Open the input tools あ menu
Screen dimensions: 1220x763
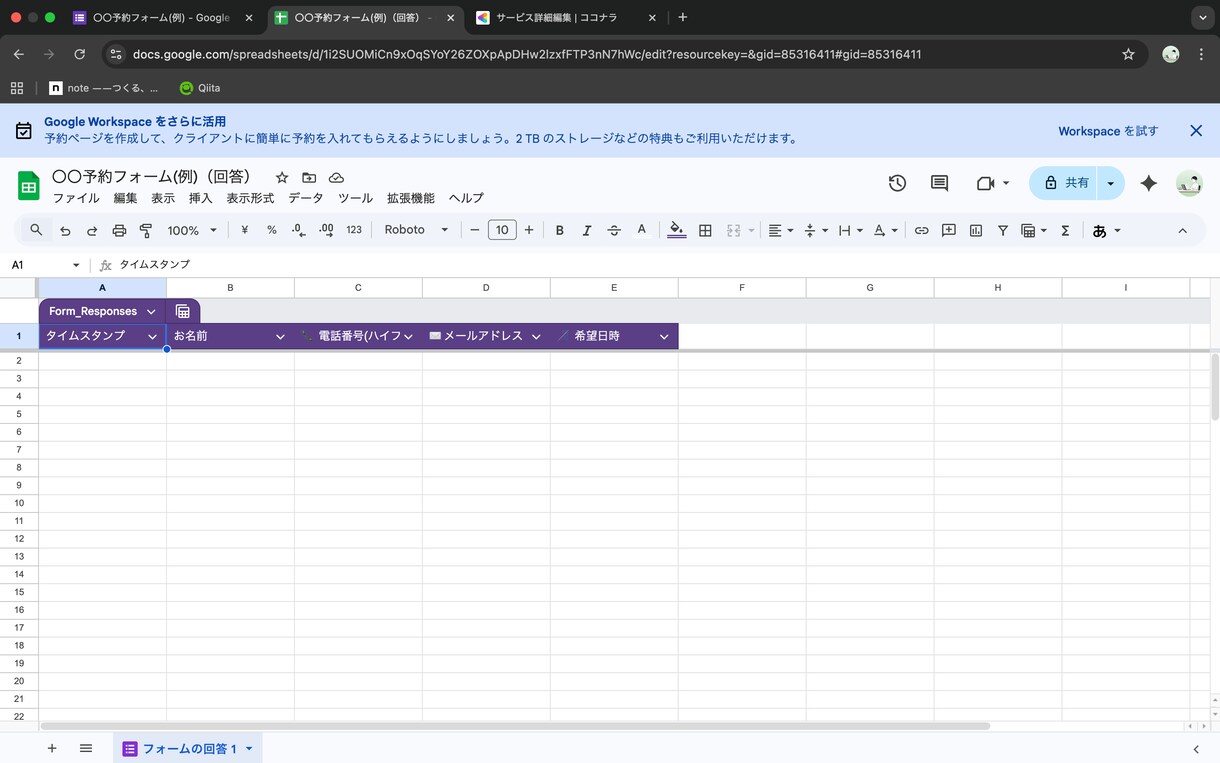[x=1106, y=230]
